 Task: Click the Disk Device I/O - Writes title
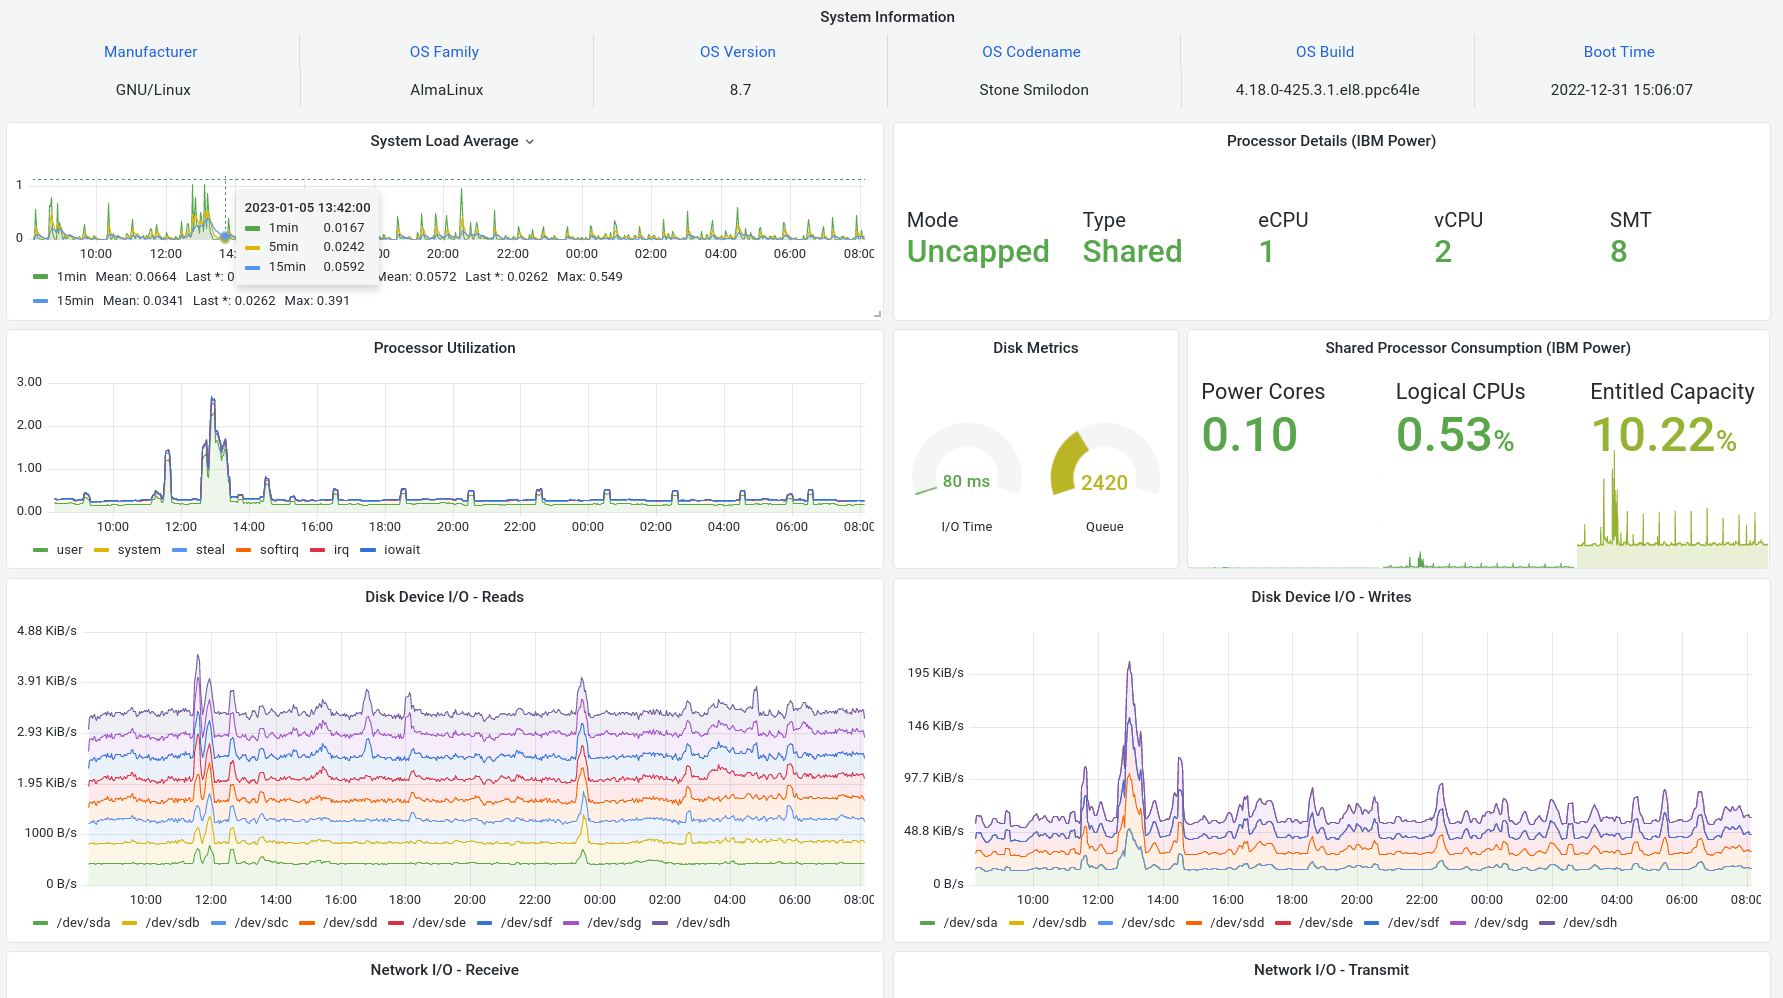pyautogui.click(x=1331, y=597)
